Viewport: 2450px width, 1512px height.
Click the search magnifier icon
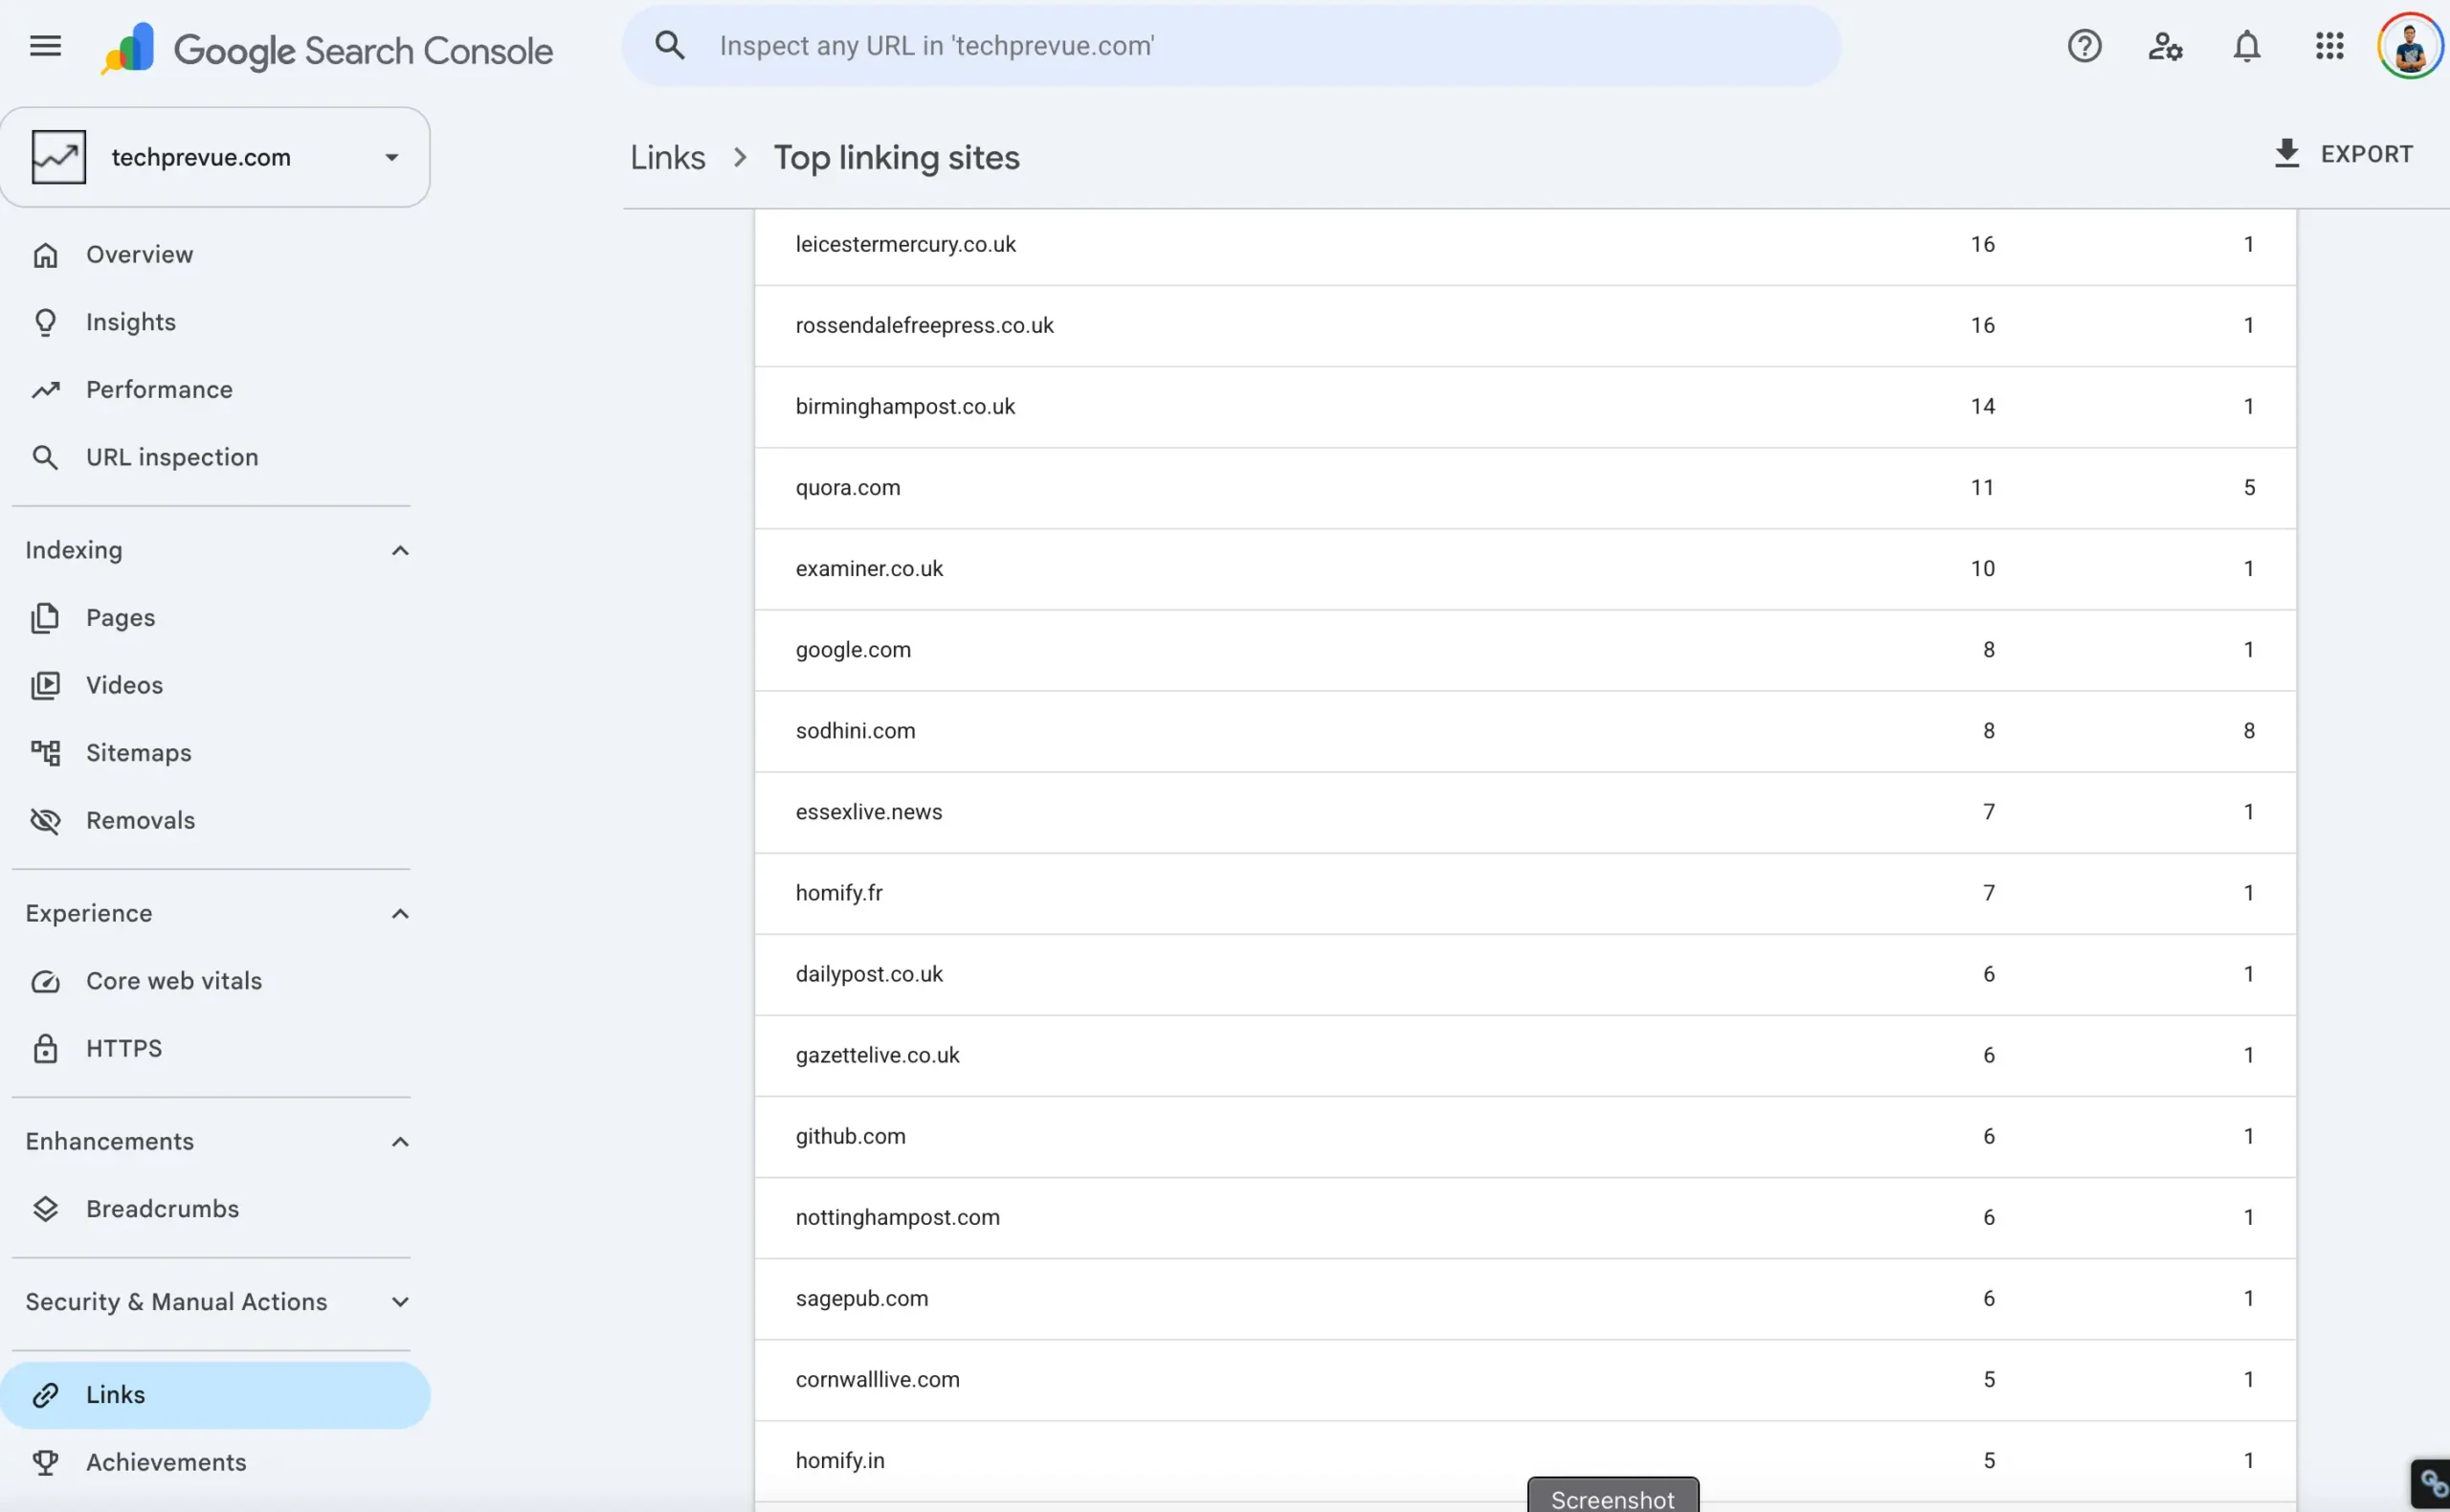point(670,45)
